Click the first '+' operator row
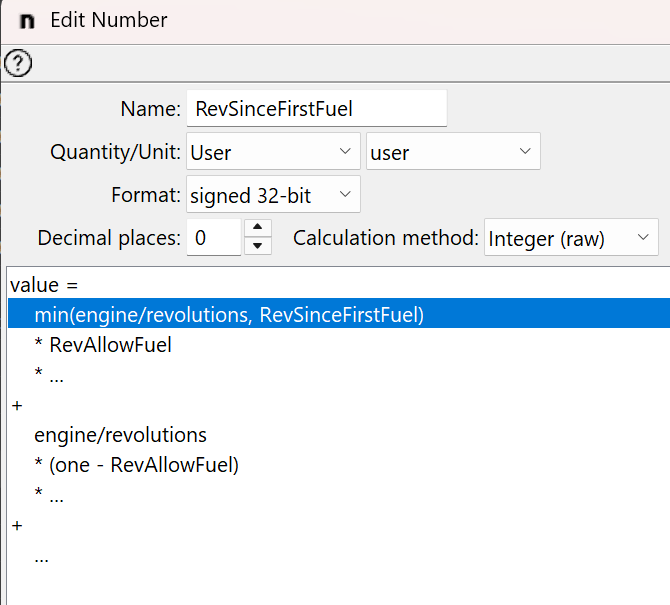This screenshot has width=670, height=605. 16,405
